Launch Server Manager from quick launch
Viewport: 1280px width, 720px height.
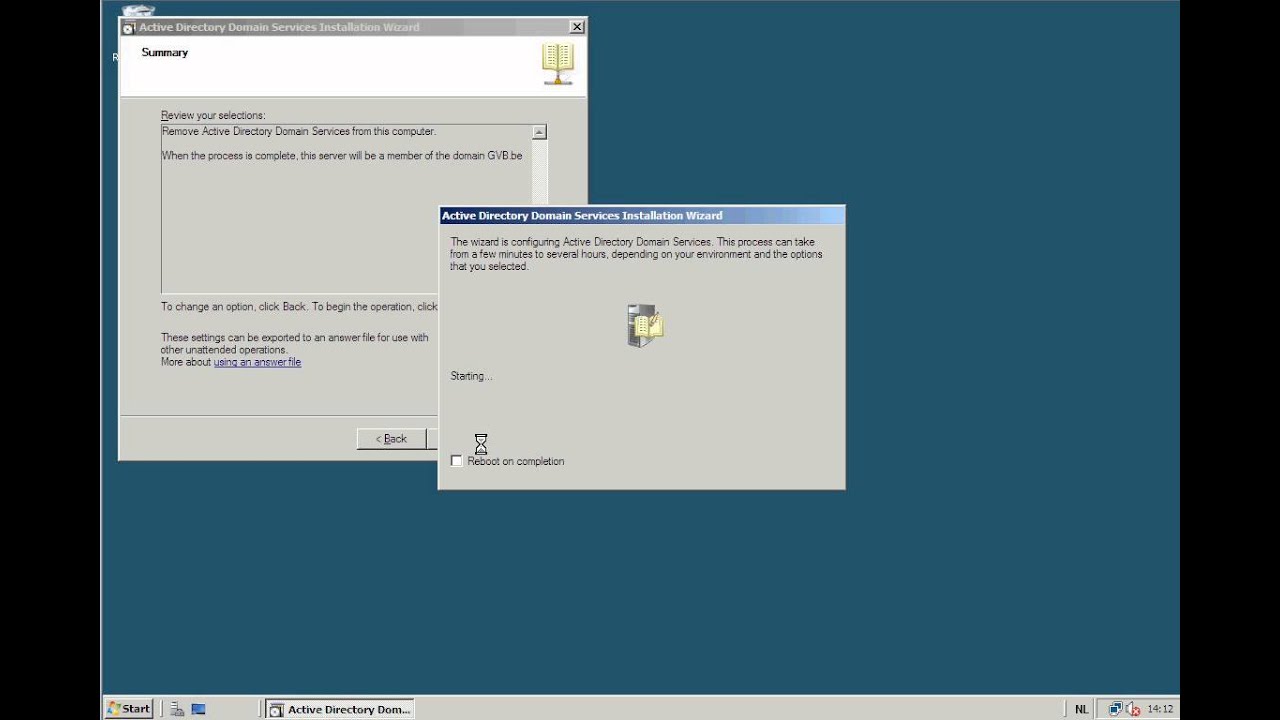pos(177,709)
